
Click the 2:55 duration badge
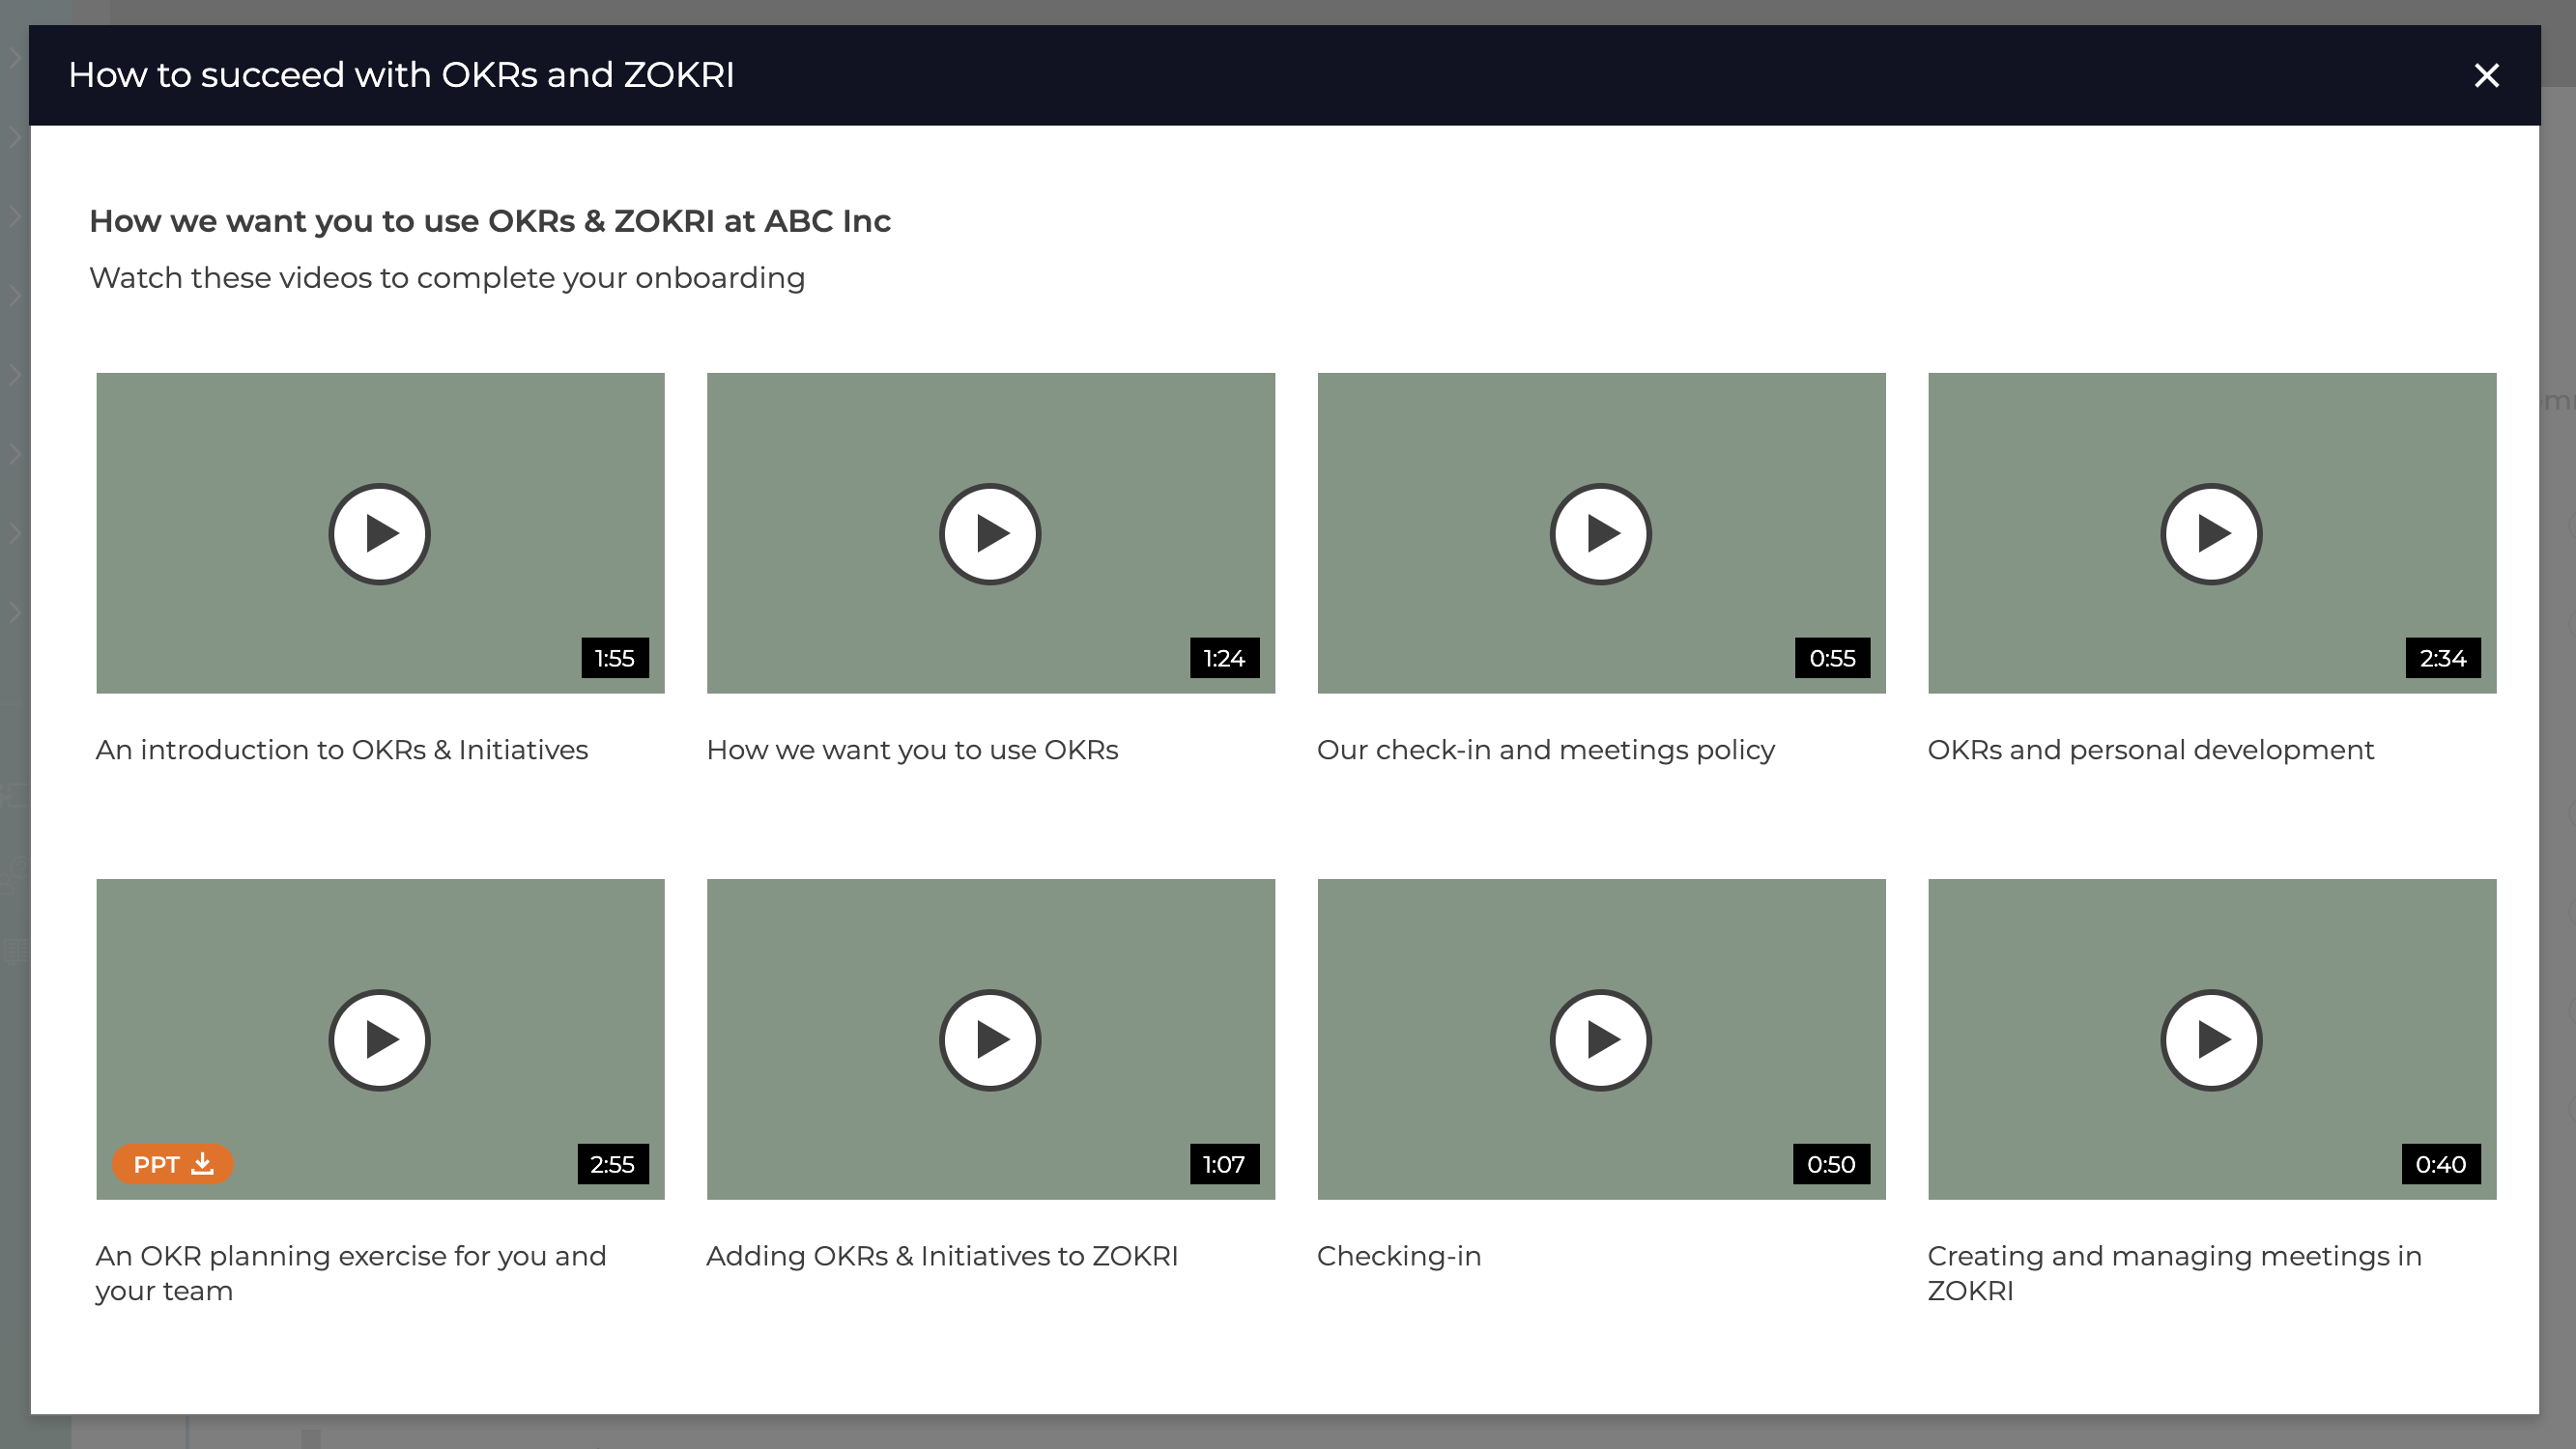click(x=613, y=1164)
